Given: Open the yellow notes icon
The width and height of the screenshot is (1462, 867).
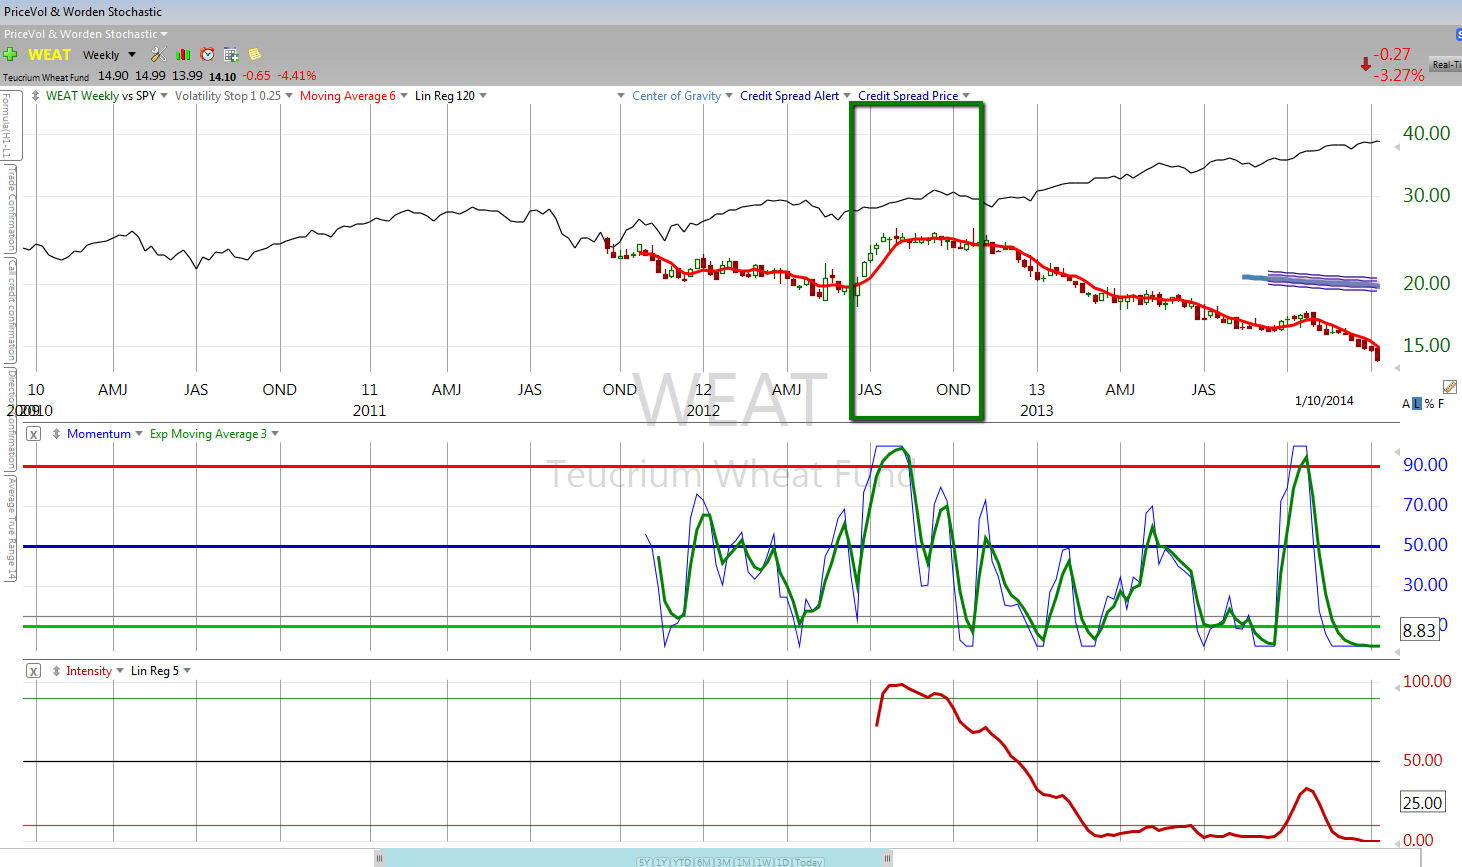Looking at the screenshot, I should (254, 55).
